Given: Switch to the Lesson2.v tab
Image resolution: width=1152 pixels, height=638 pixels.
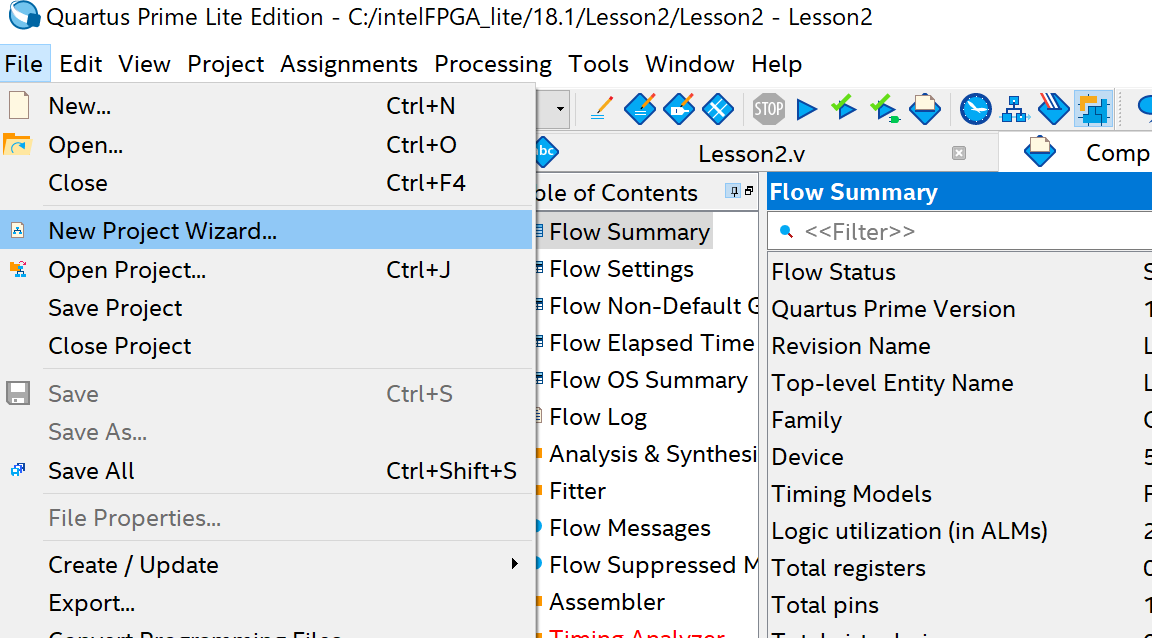Looking at the screenshot, I should 751,153.
